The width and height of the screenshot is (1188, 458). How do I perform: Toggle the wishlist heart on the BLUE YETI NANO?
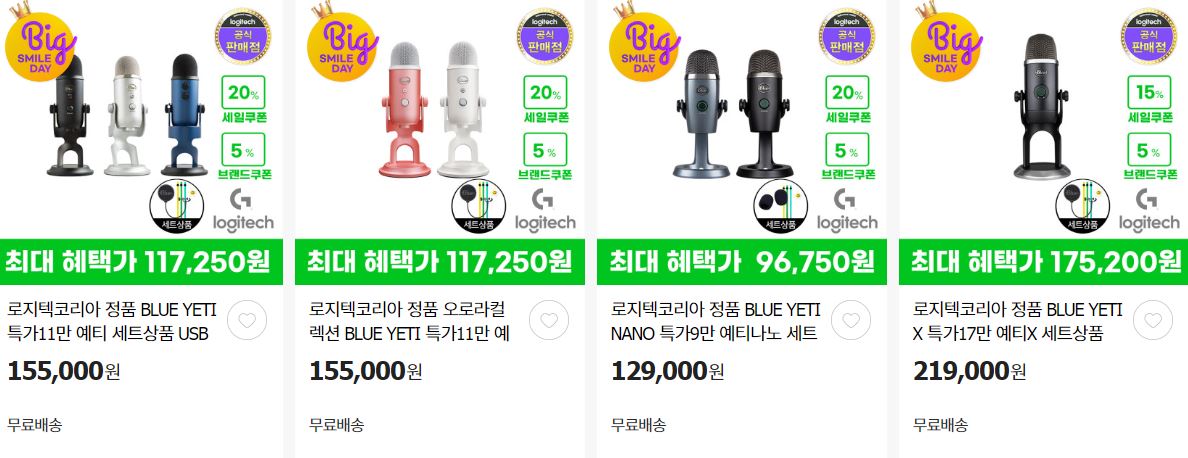851,320
